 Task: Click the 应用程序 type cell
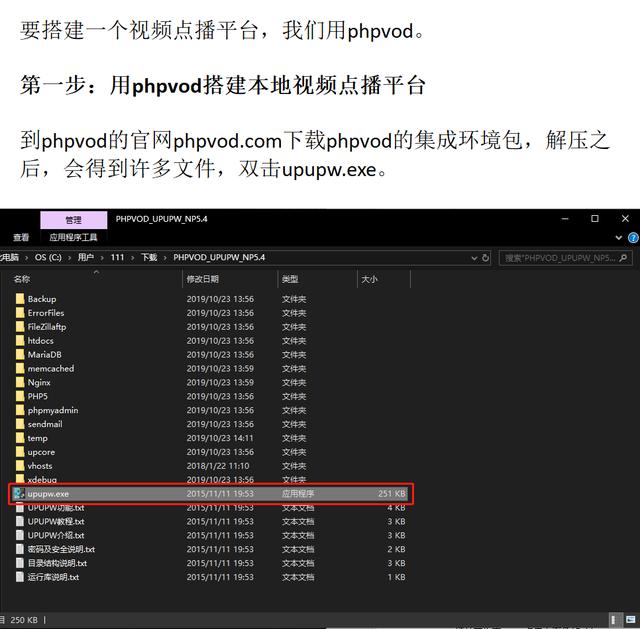tap(298, 493)
